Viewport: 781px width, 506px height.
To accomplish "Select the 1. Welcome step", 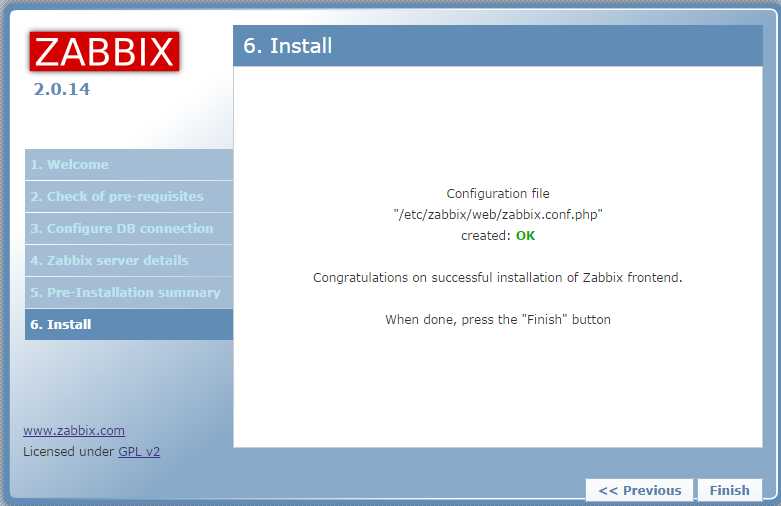I will point(129,164).
